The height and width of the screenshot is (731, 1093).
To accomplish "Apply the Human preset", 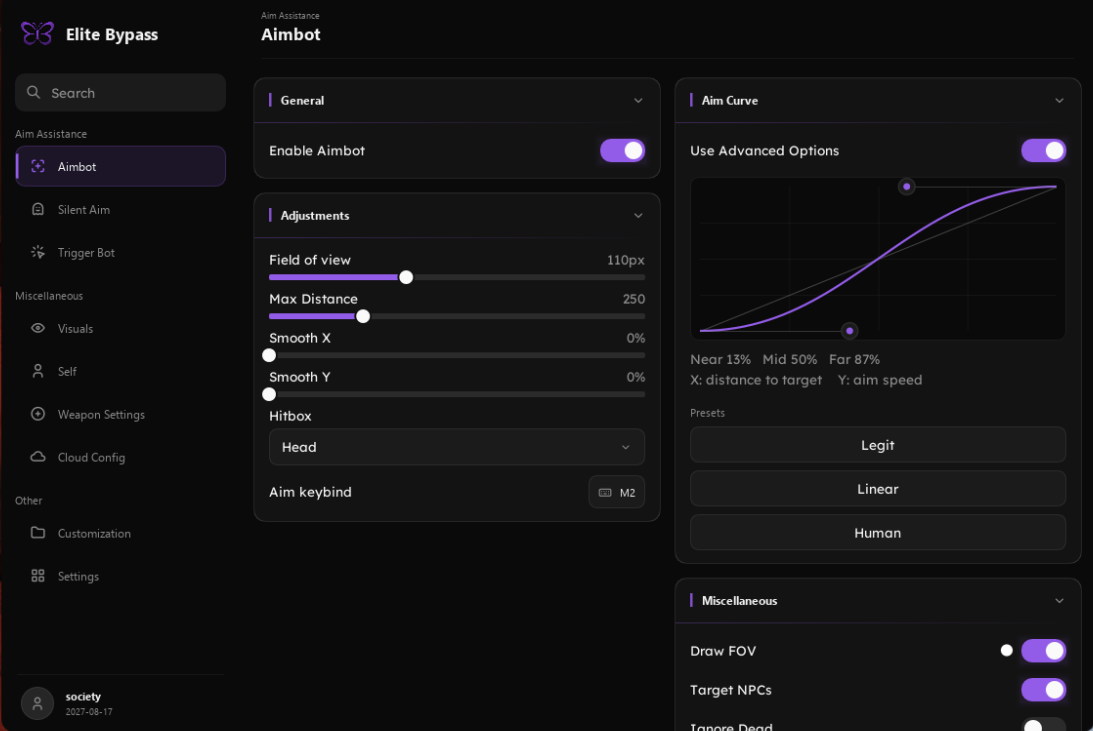I will (x=878, y=532).
